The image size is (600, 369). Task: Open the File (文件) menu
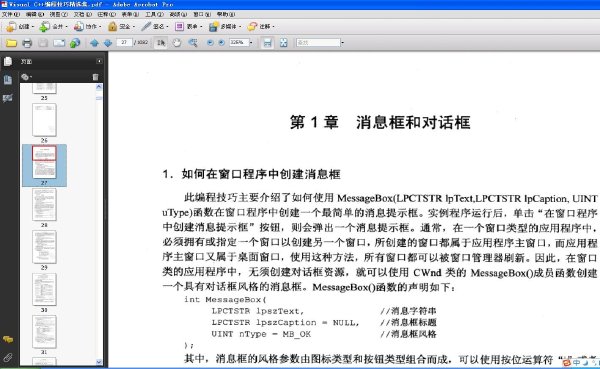coord(11,14)
